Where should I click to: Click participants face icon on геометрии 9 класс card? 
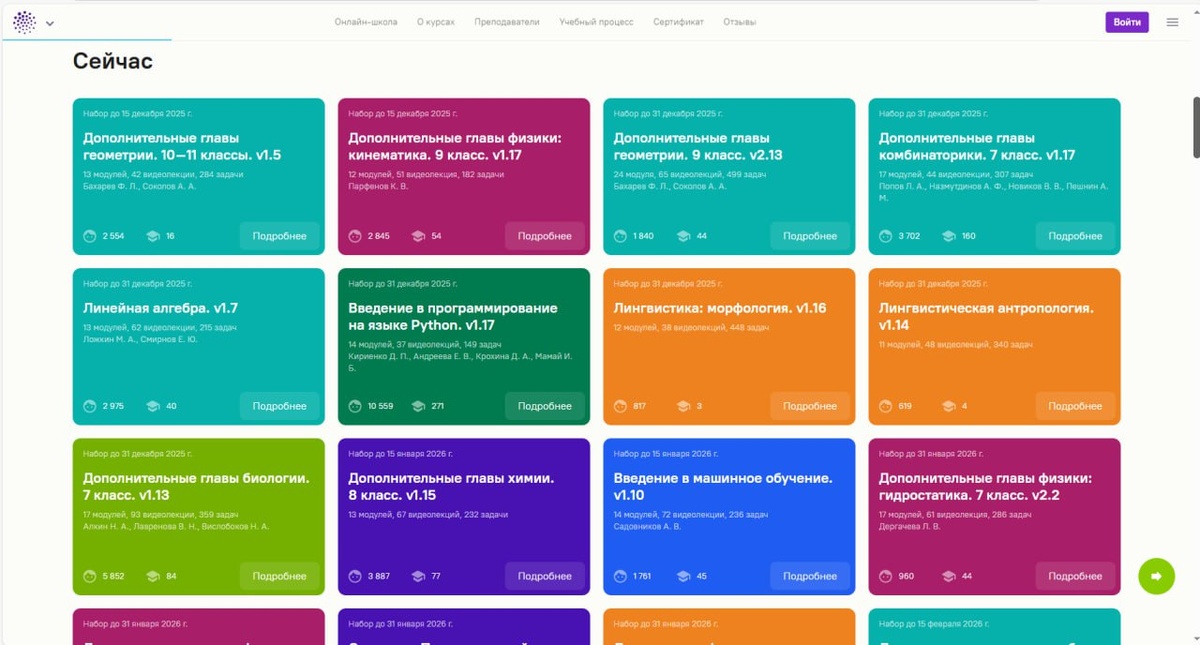(x=620, y=236)
